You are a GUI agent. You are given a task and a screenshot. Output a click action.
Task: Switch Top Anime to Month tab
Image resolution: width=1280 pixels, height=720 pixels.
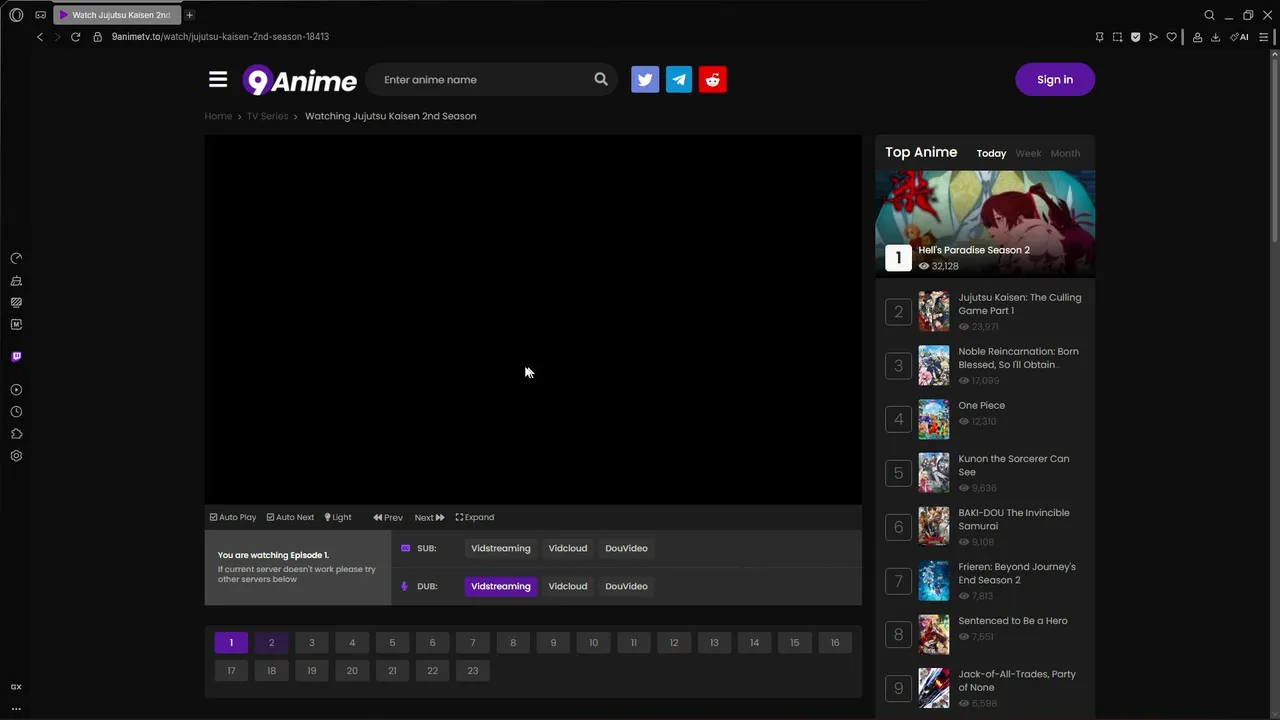tap(1065, 153)
